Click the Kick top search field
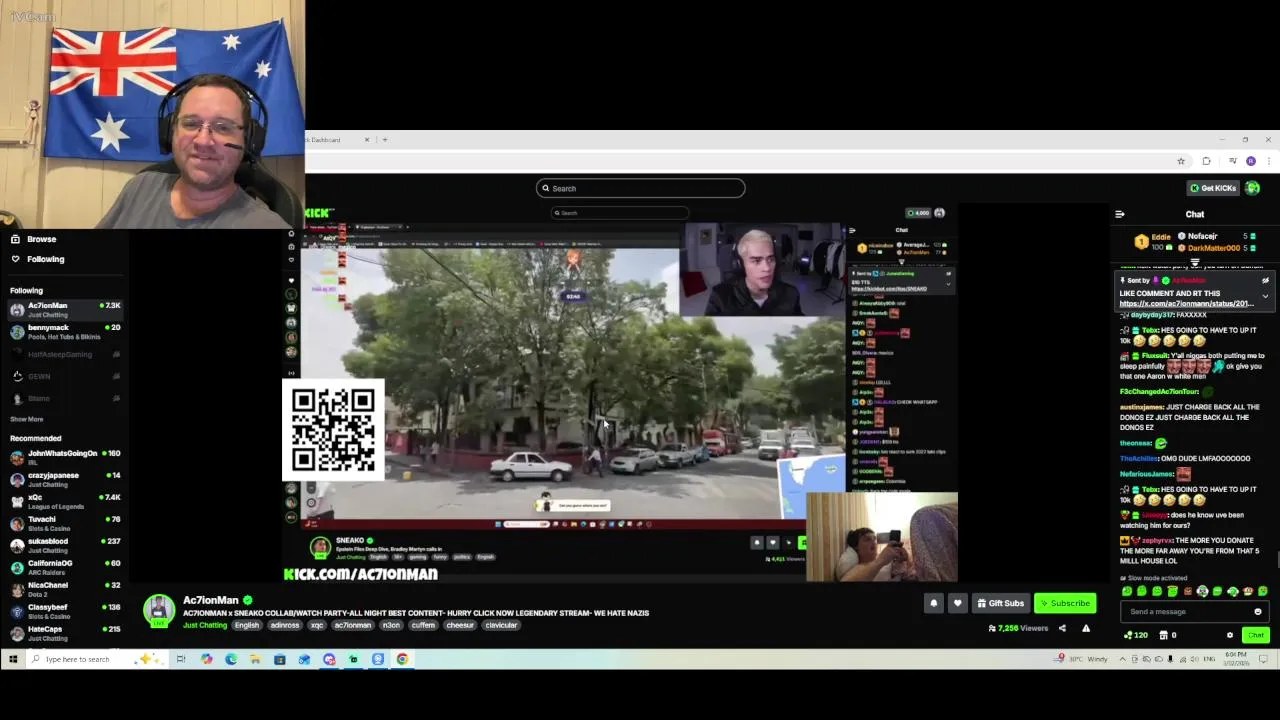 coord(640,188)
